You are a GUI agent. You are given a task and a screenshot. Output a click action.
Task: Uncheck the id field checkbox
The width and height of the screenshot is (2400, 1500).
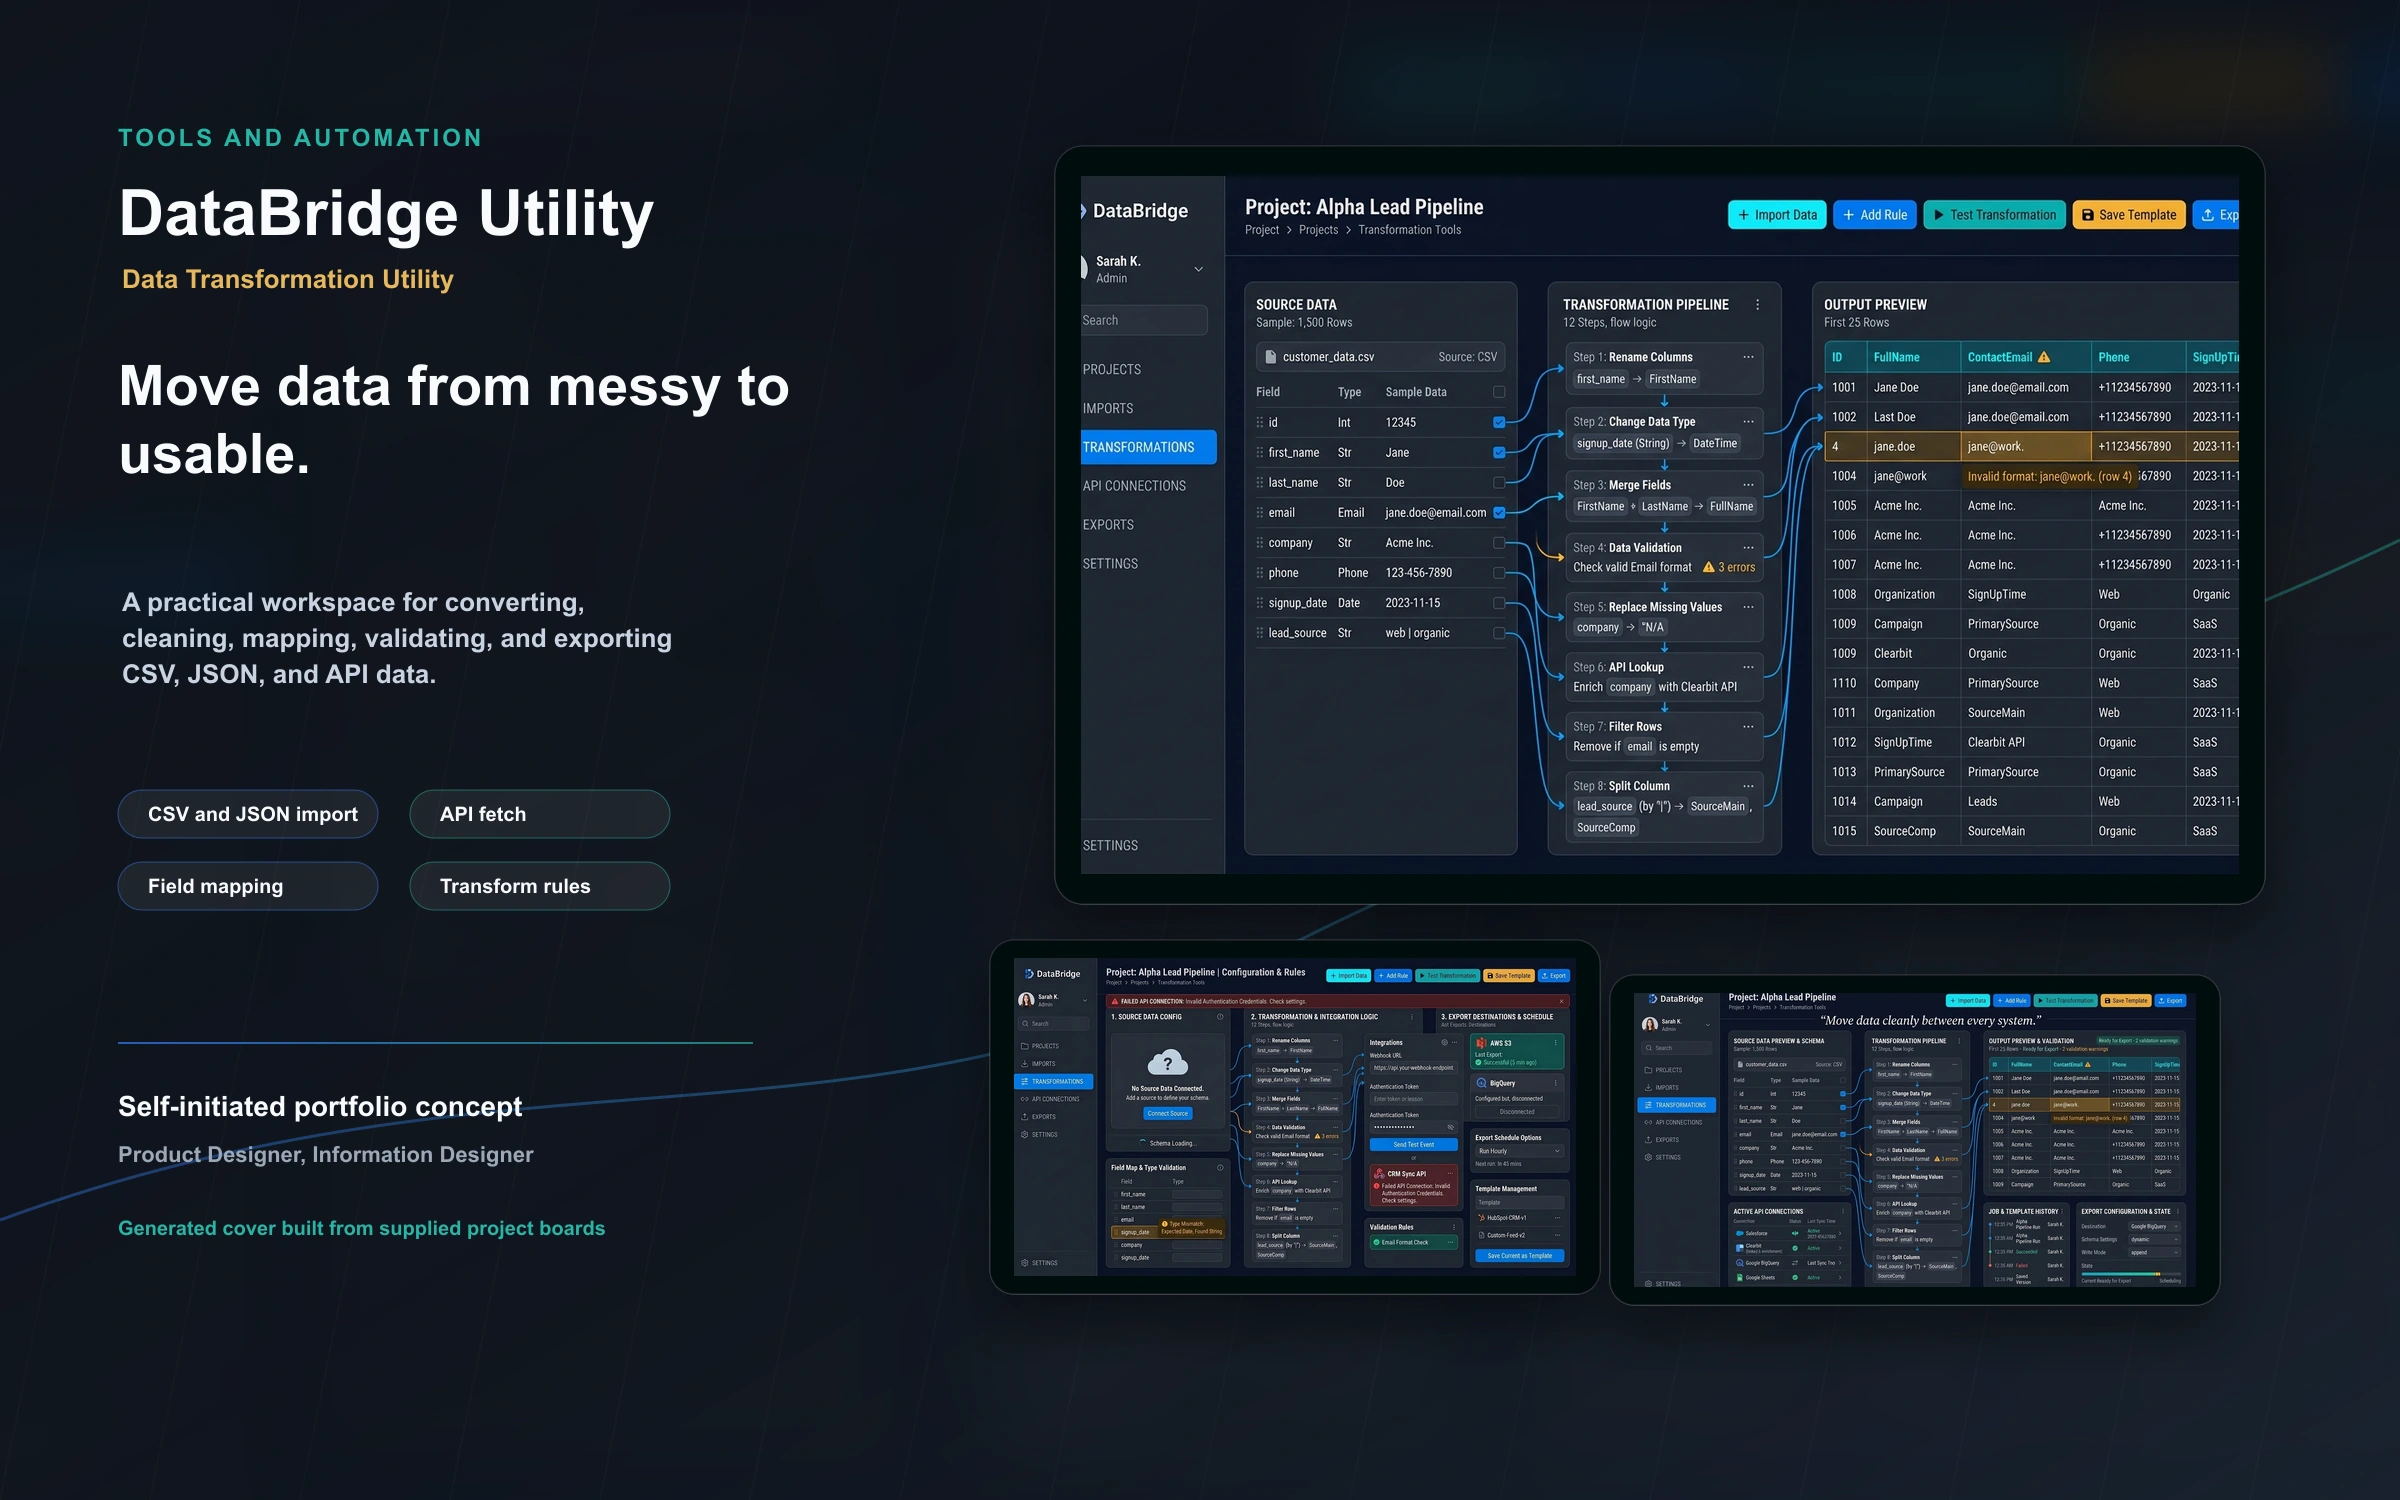[1499, 423]
